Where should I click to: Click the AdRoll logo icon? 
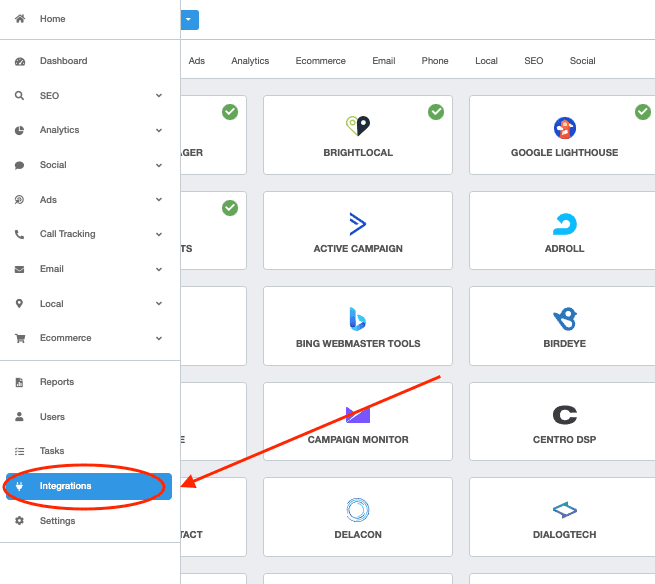click(564, 223)
